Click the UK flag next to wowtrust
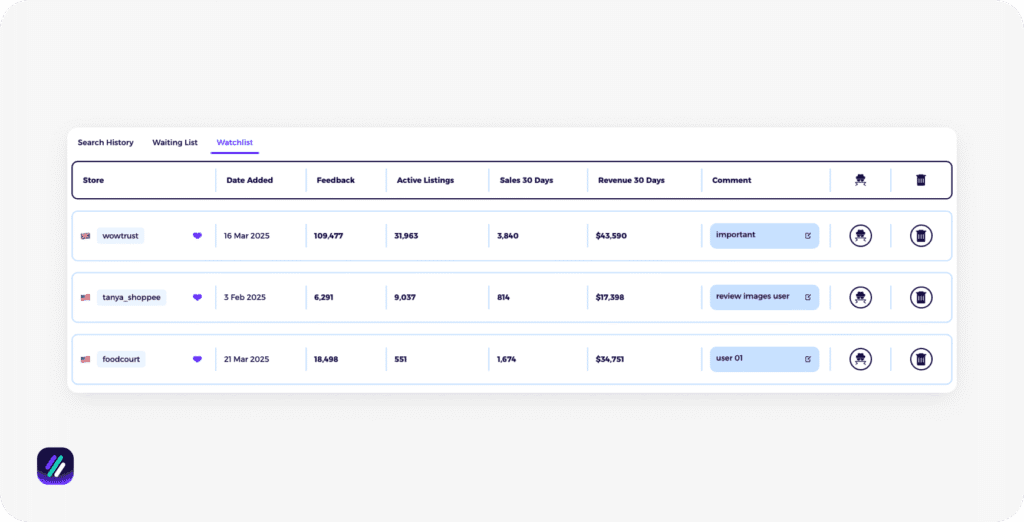The image size is (1024, 522). 86,236
